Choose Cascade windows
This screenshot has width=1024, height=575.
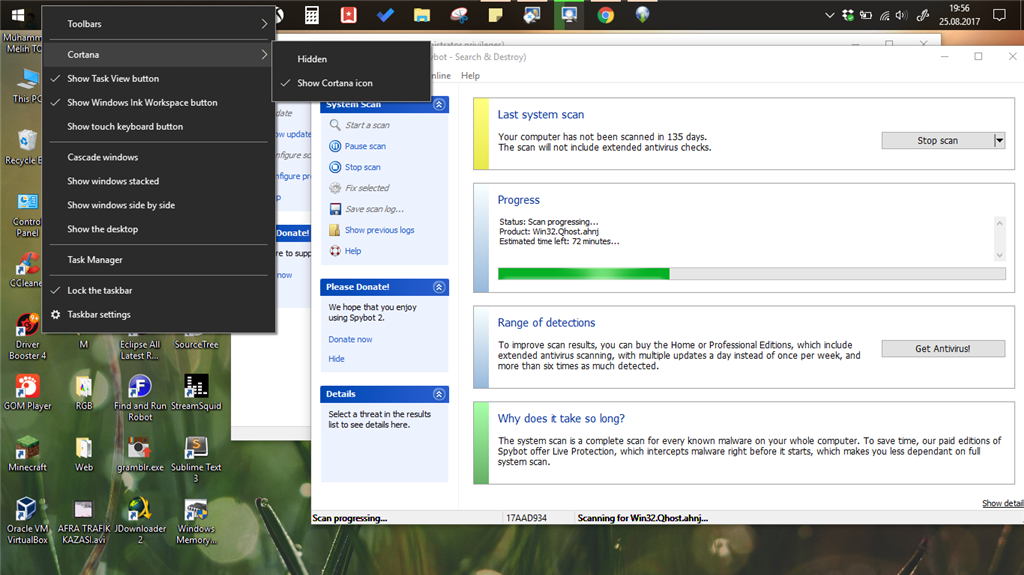point(159,157)
